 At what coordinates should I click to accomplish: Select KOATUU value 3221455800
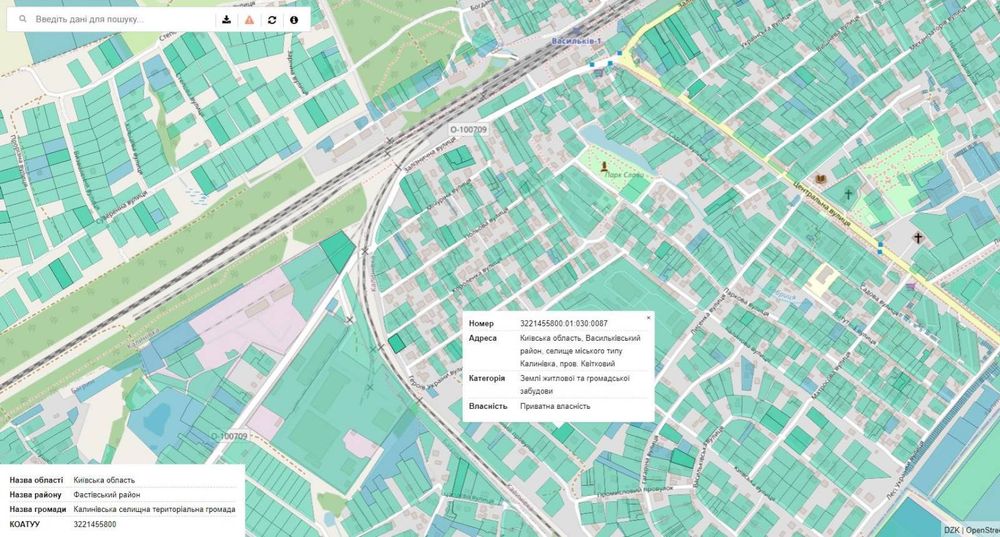click(x=95, y=524)
